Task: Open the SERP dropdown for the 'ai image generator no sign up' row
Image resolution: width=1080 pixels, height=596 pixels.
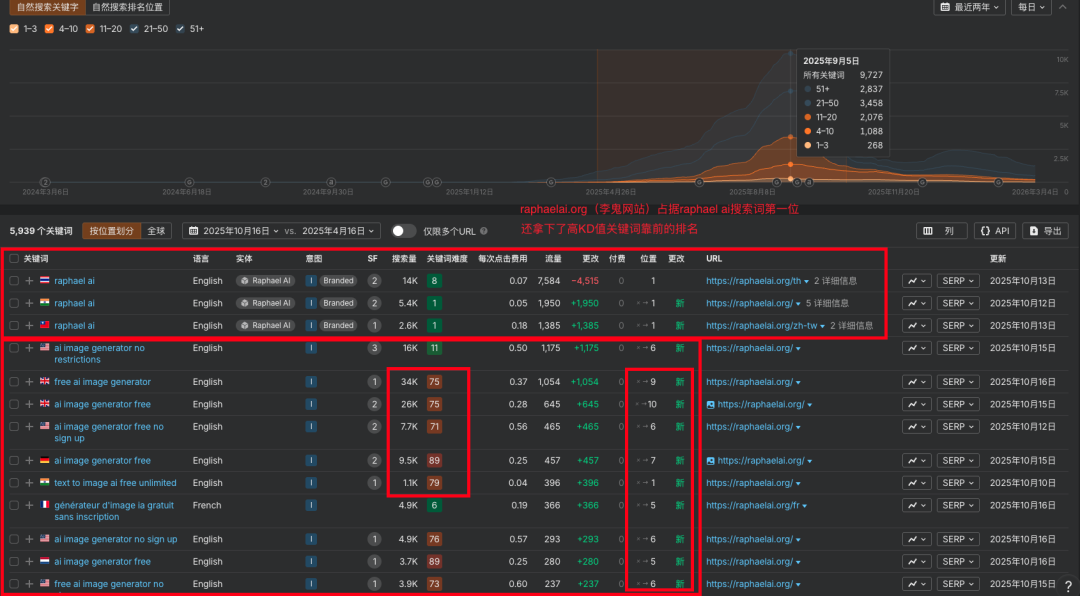Action: (958, 539)
